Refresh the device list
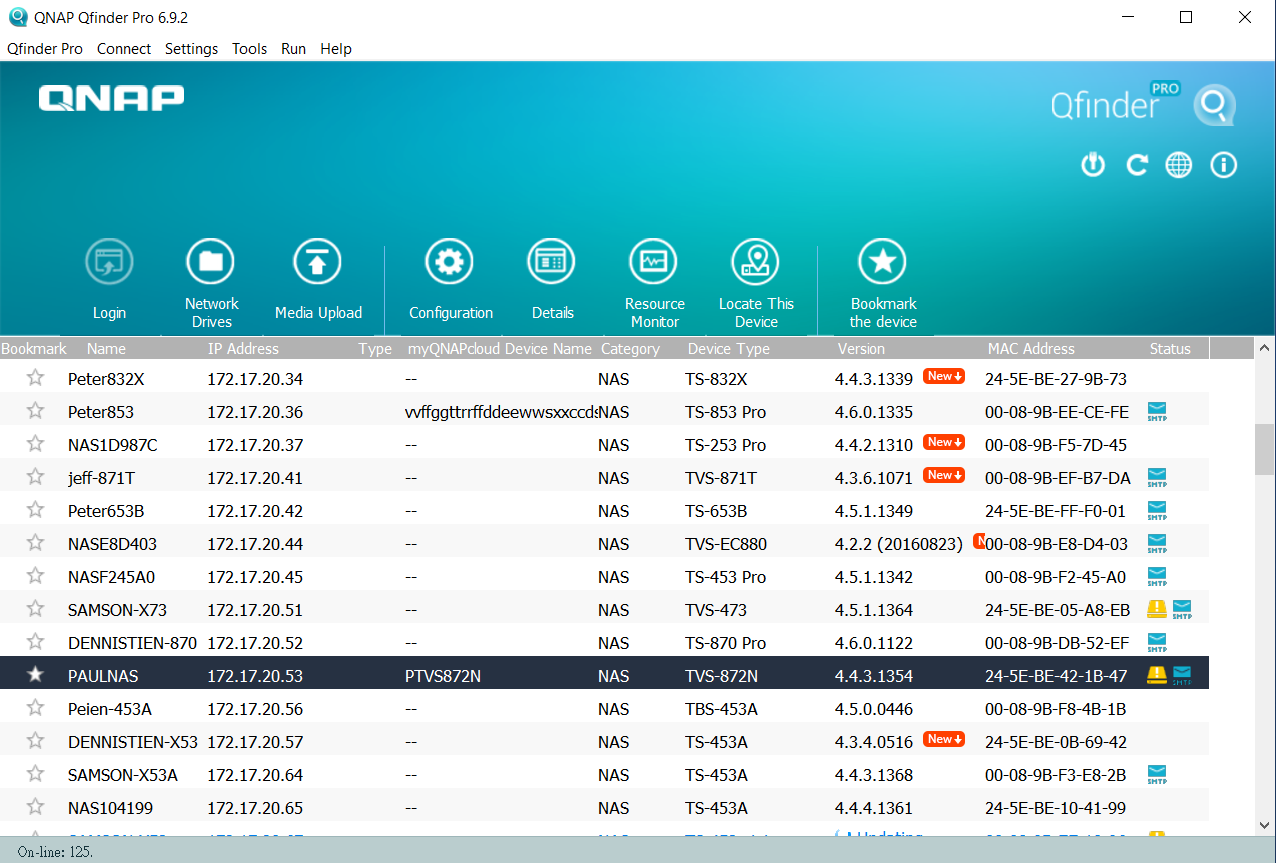Screen dimensions: 1276x863 pos(1137,165)
